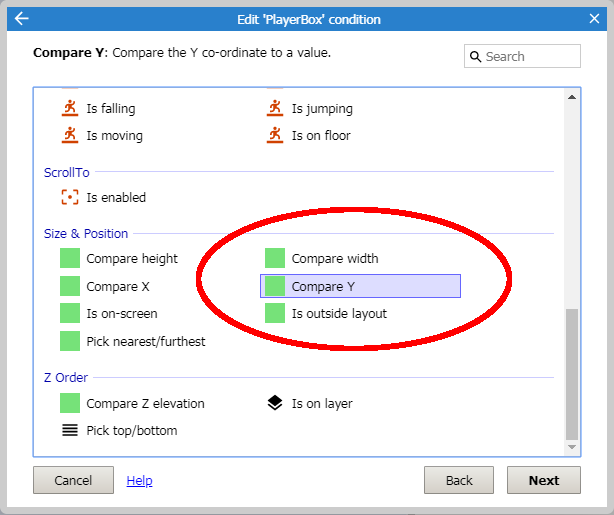614x515 pixels.
Task: Pick the Is moving condition icon
Action: [x=70, y=135]
